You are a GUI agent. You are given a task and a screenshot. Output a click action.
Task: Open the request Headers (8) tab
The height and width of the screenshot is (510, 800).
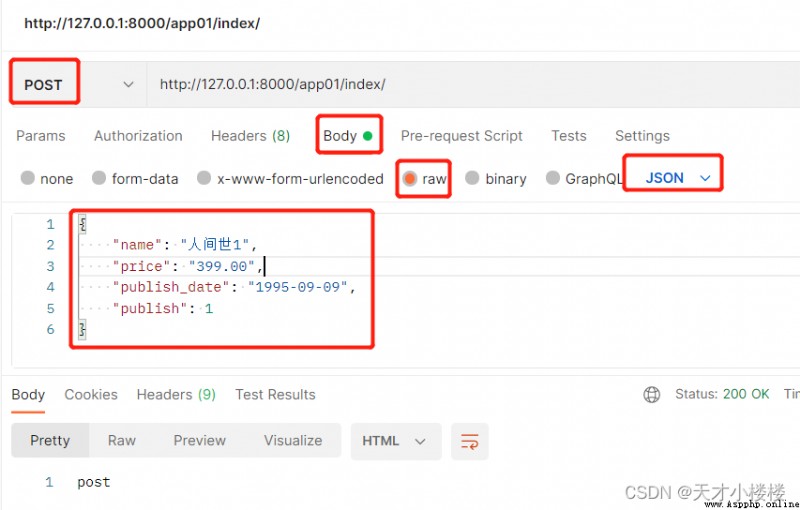click(251, 136)
